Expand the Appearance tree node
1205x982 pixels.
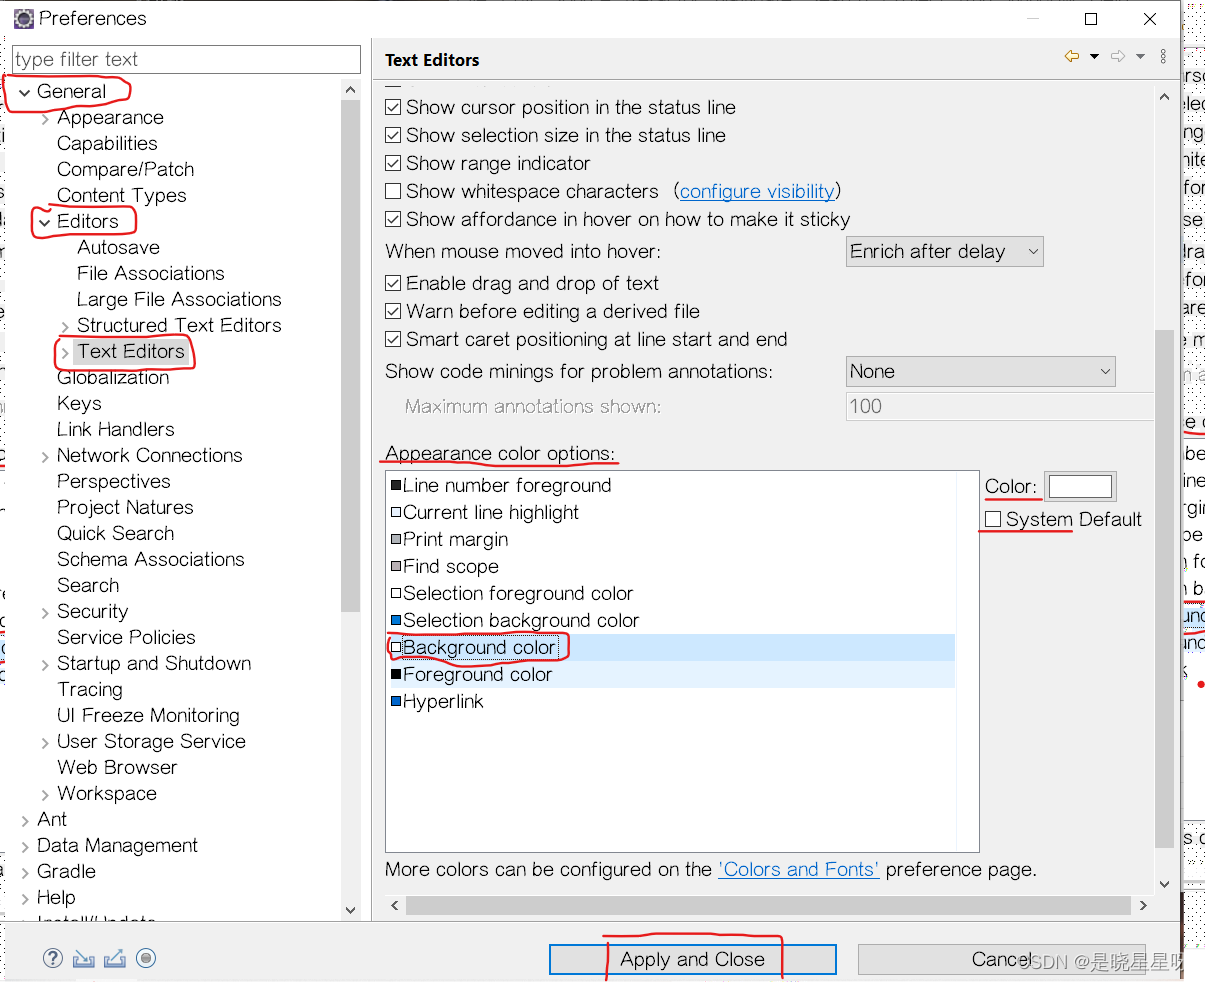click(x=45, y=118)
